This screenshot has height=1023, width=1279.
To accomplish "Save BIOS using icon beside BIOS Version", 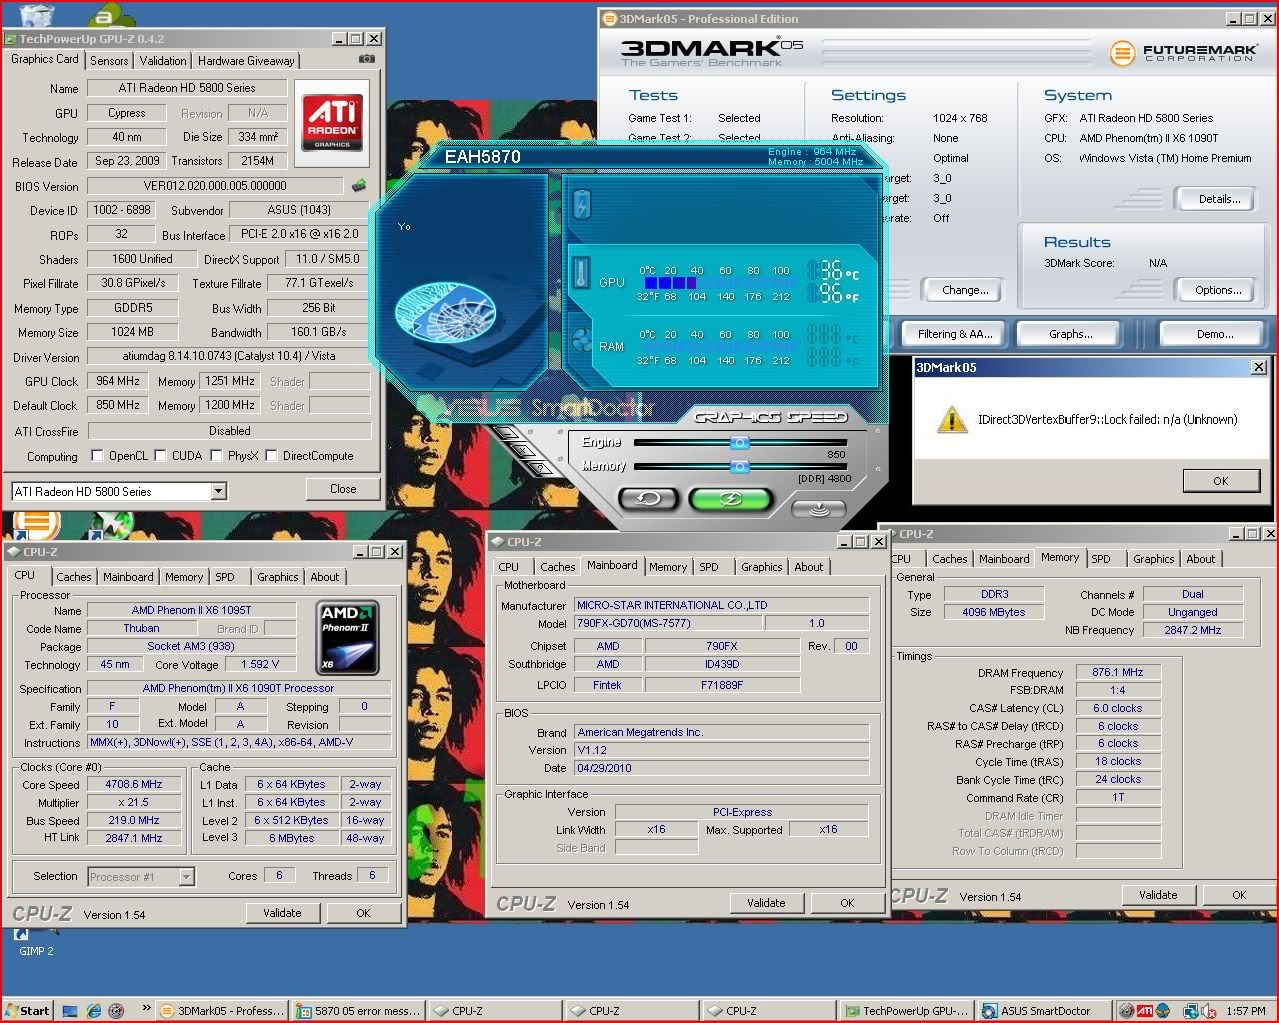I will pyautogui.click(x=359, y=185).
